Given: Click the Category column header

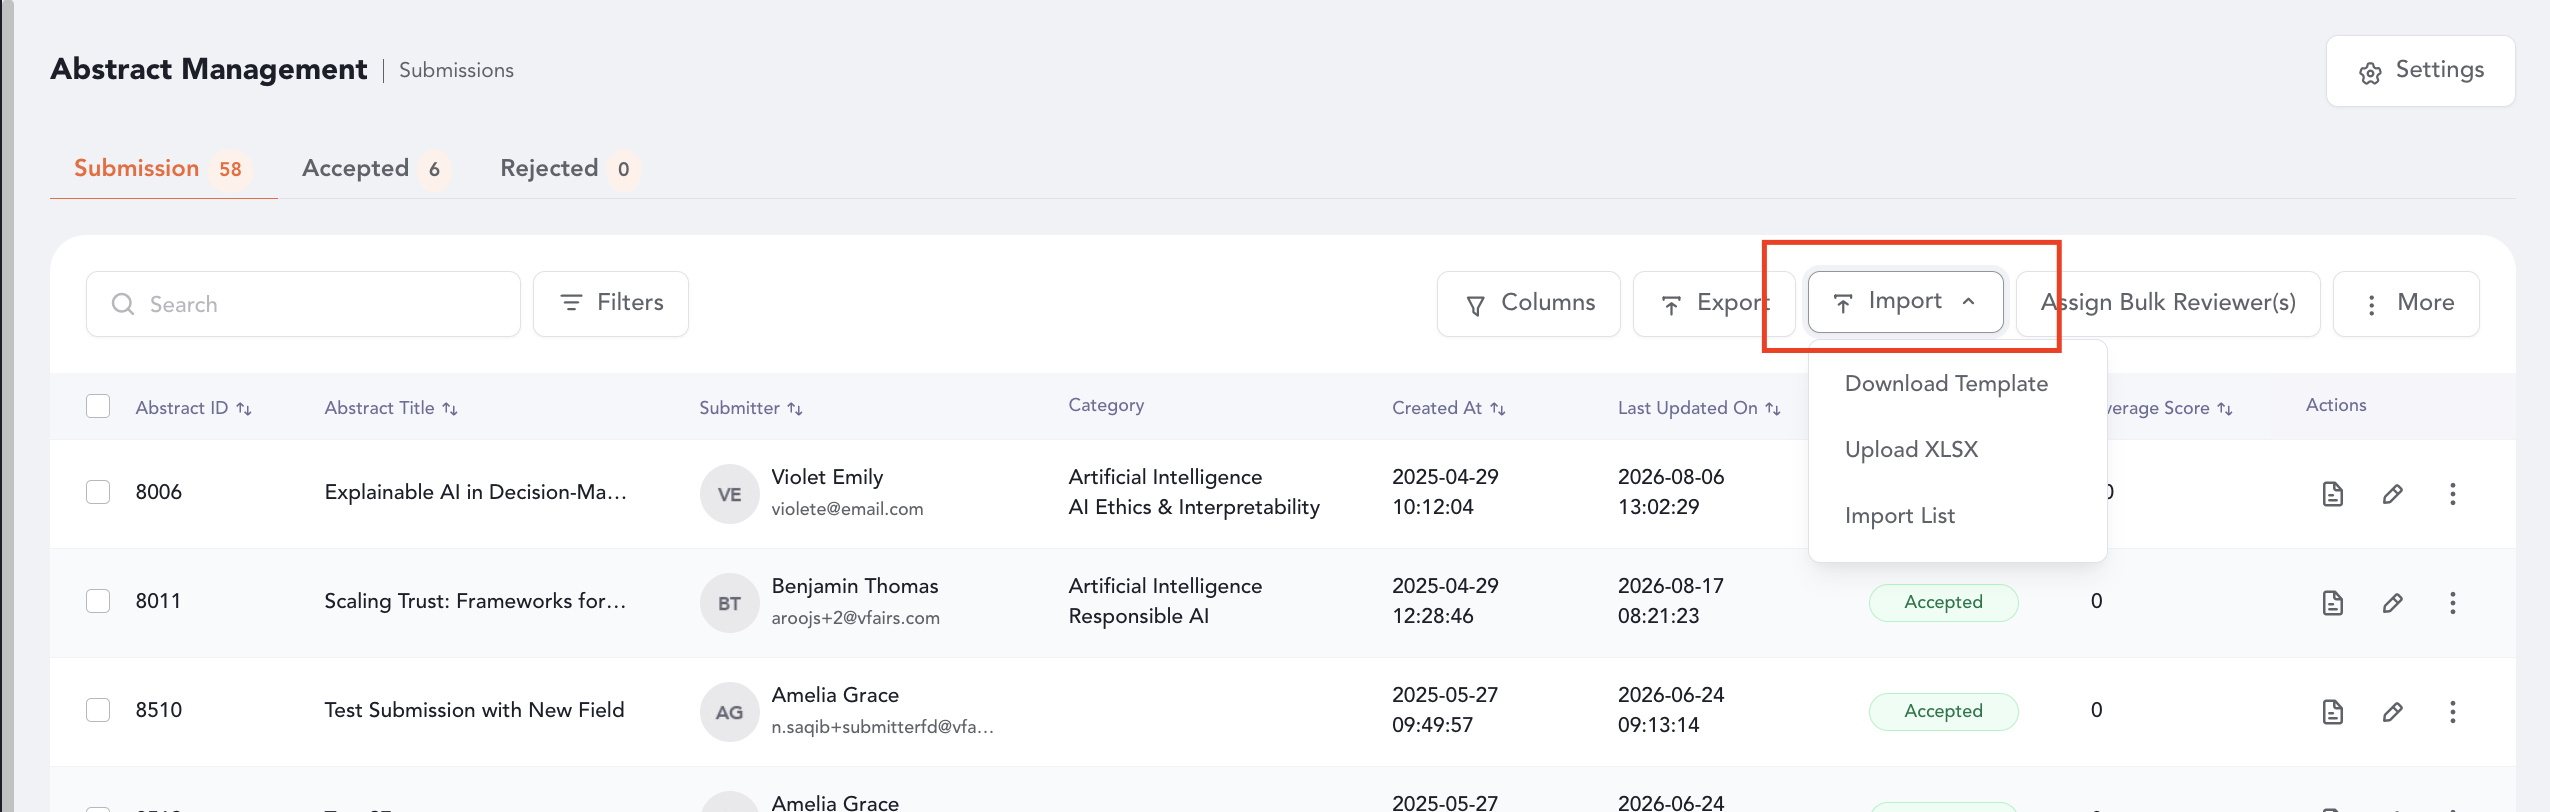Looking at the screenshot, I should (1106, 405).
